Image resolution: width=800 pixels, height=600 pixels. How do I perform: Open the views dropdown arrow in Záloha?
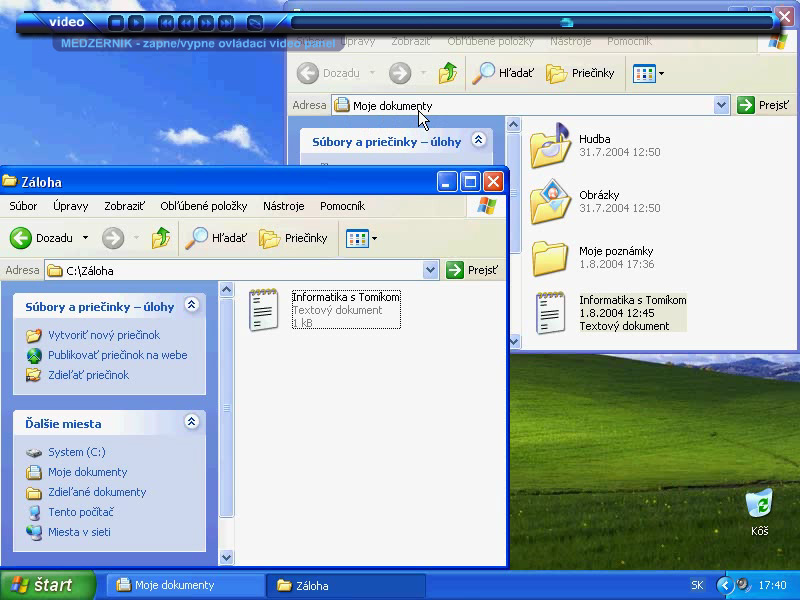[x=374, y=238]
